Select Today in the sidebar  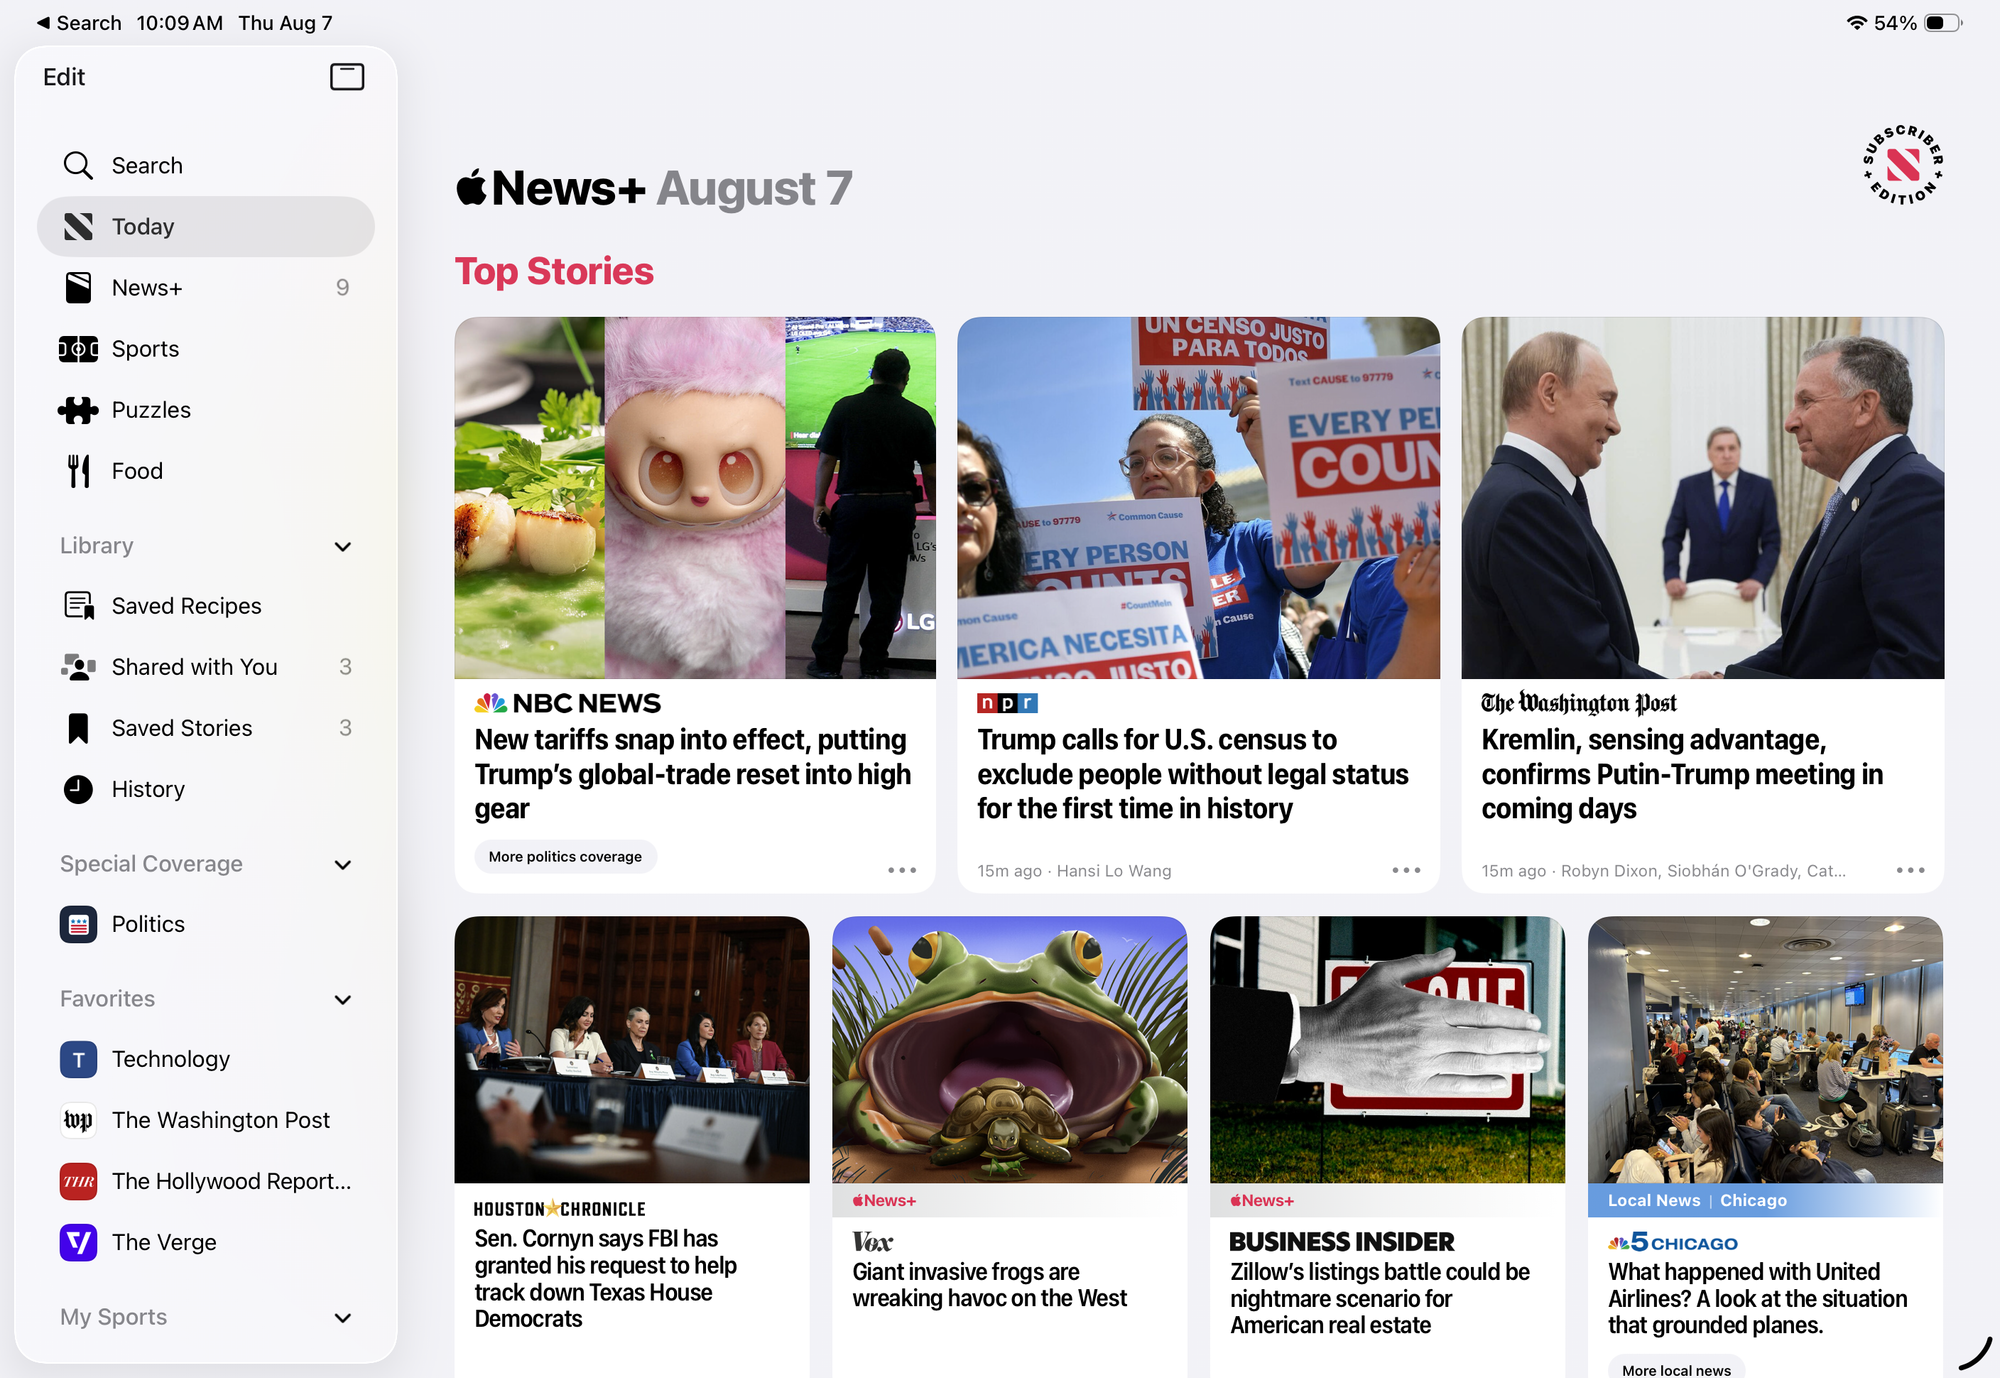pos(206,227)
